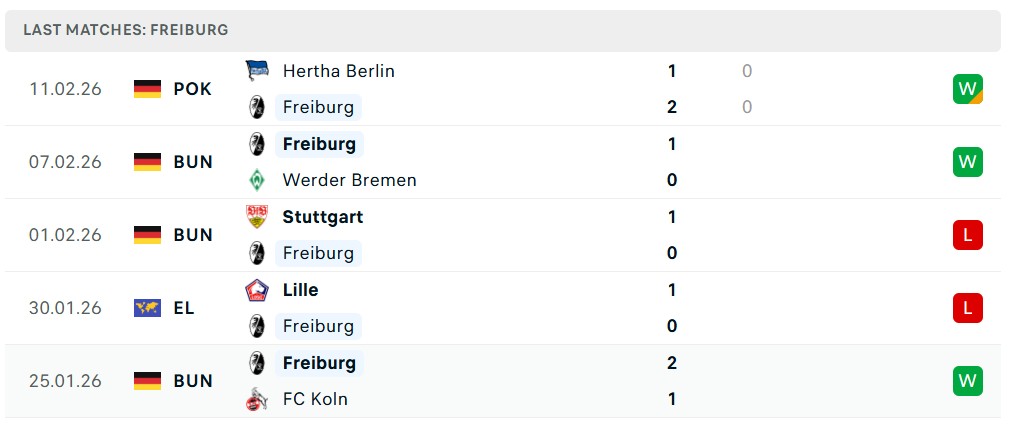This screenshot has width=1009, height=427.
Task: Click the German flag beside POK
Action: tap(147, 89)
